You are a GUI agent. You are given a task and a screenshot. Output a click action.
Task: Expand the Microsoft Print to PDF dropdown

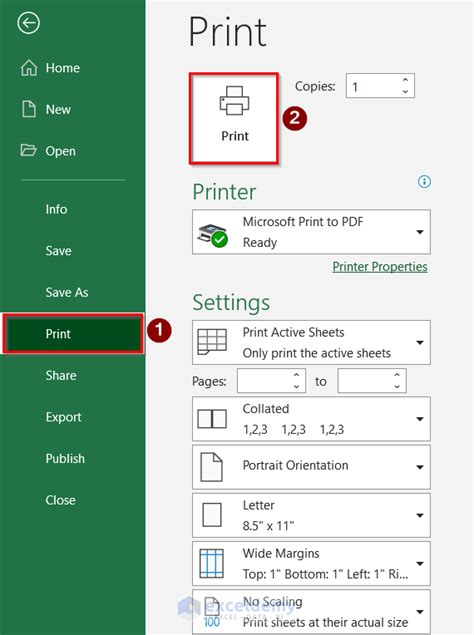point(420,232)
